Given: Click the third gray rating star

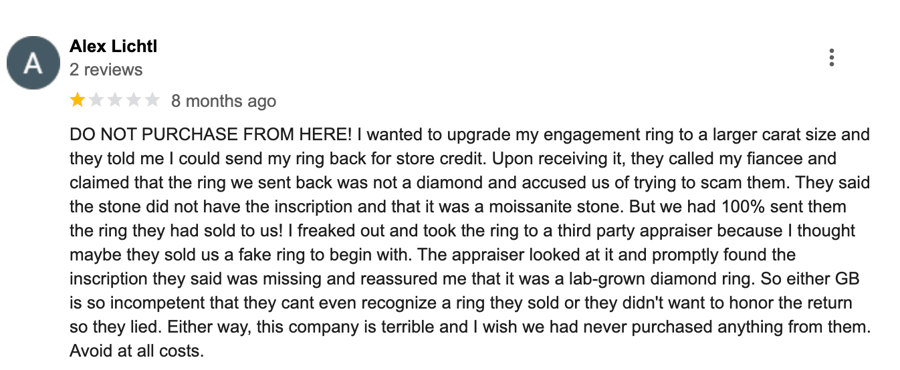Looking at the screenshot, I should (115, 101).
